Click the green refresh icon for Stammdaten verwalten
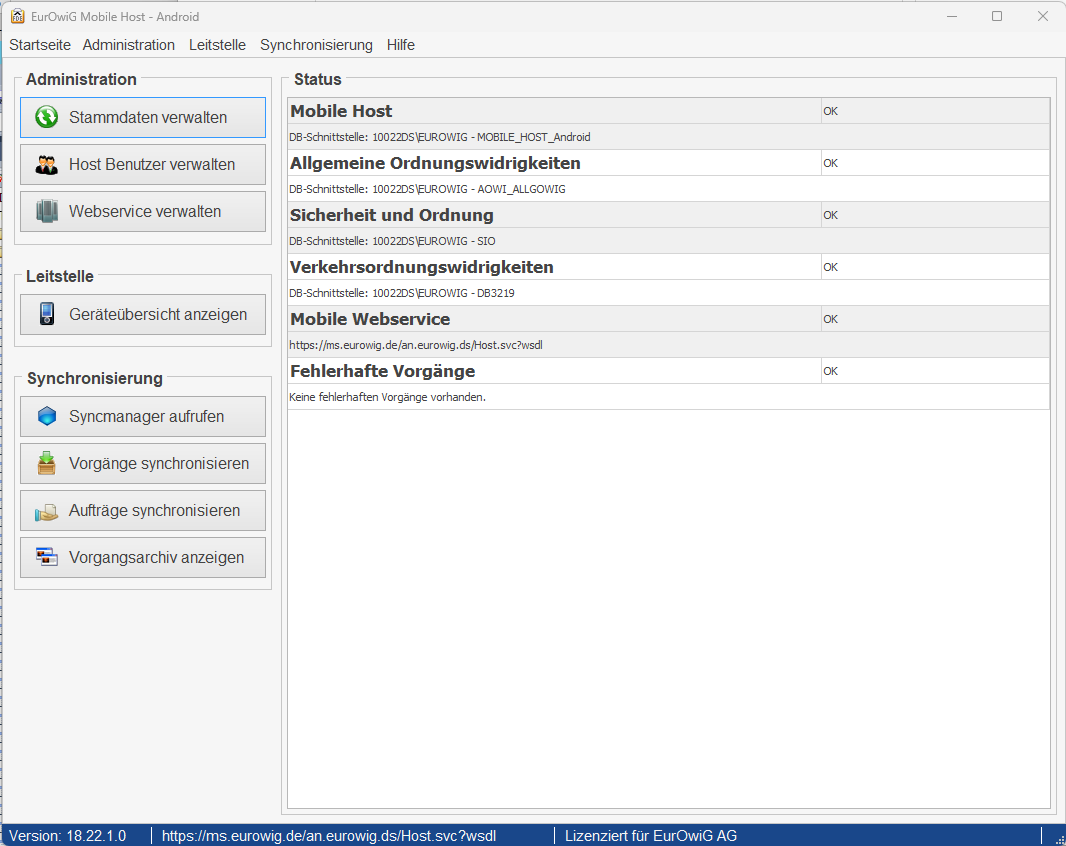Image resolution: width=1066 pixels, height=846 pixels. [46, 117]
